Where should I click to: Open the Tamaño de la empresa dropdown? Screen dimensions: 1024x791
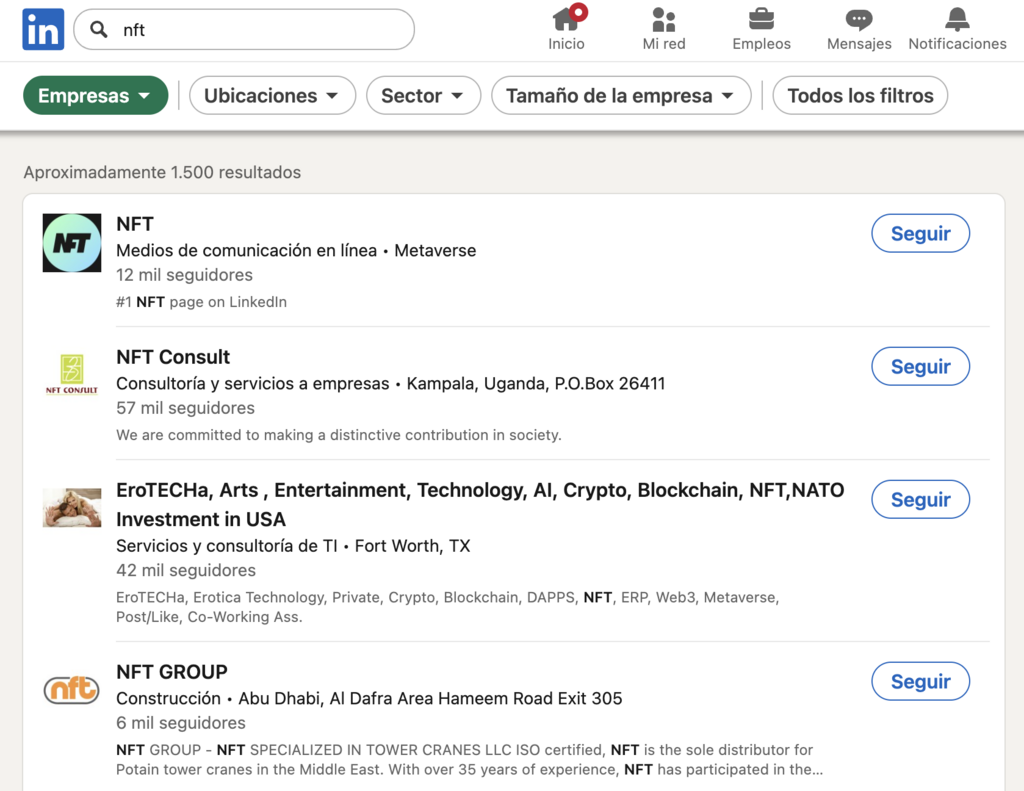click(x=620, y=95)
